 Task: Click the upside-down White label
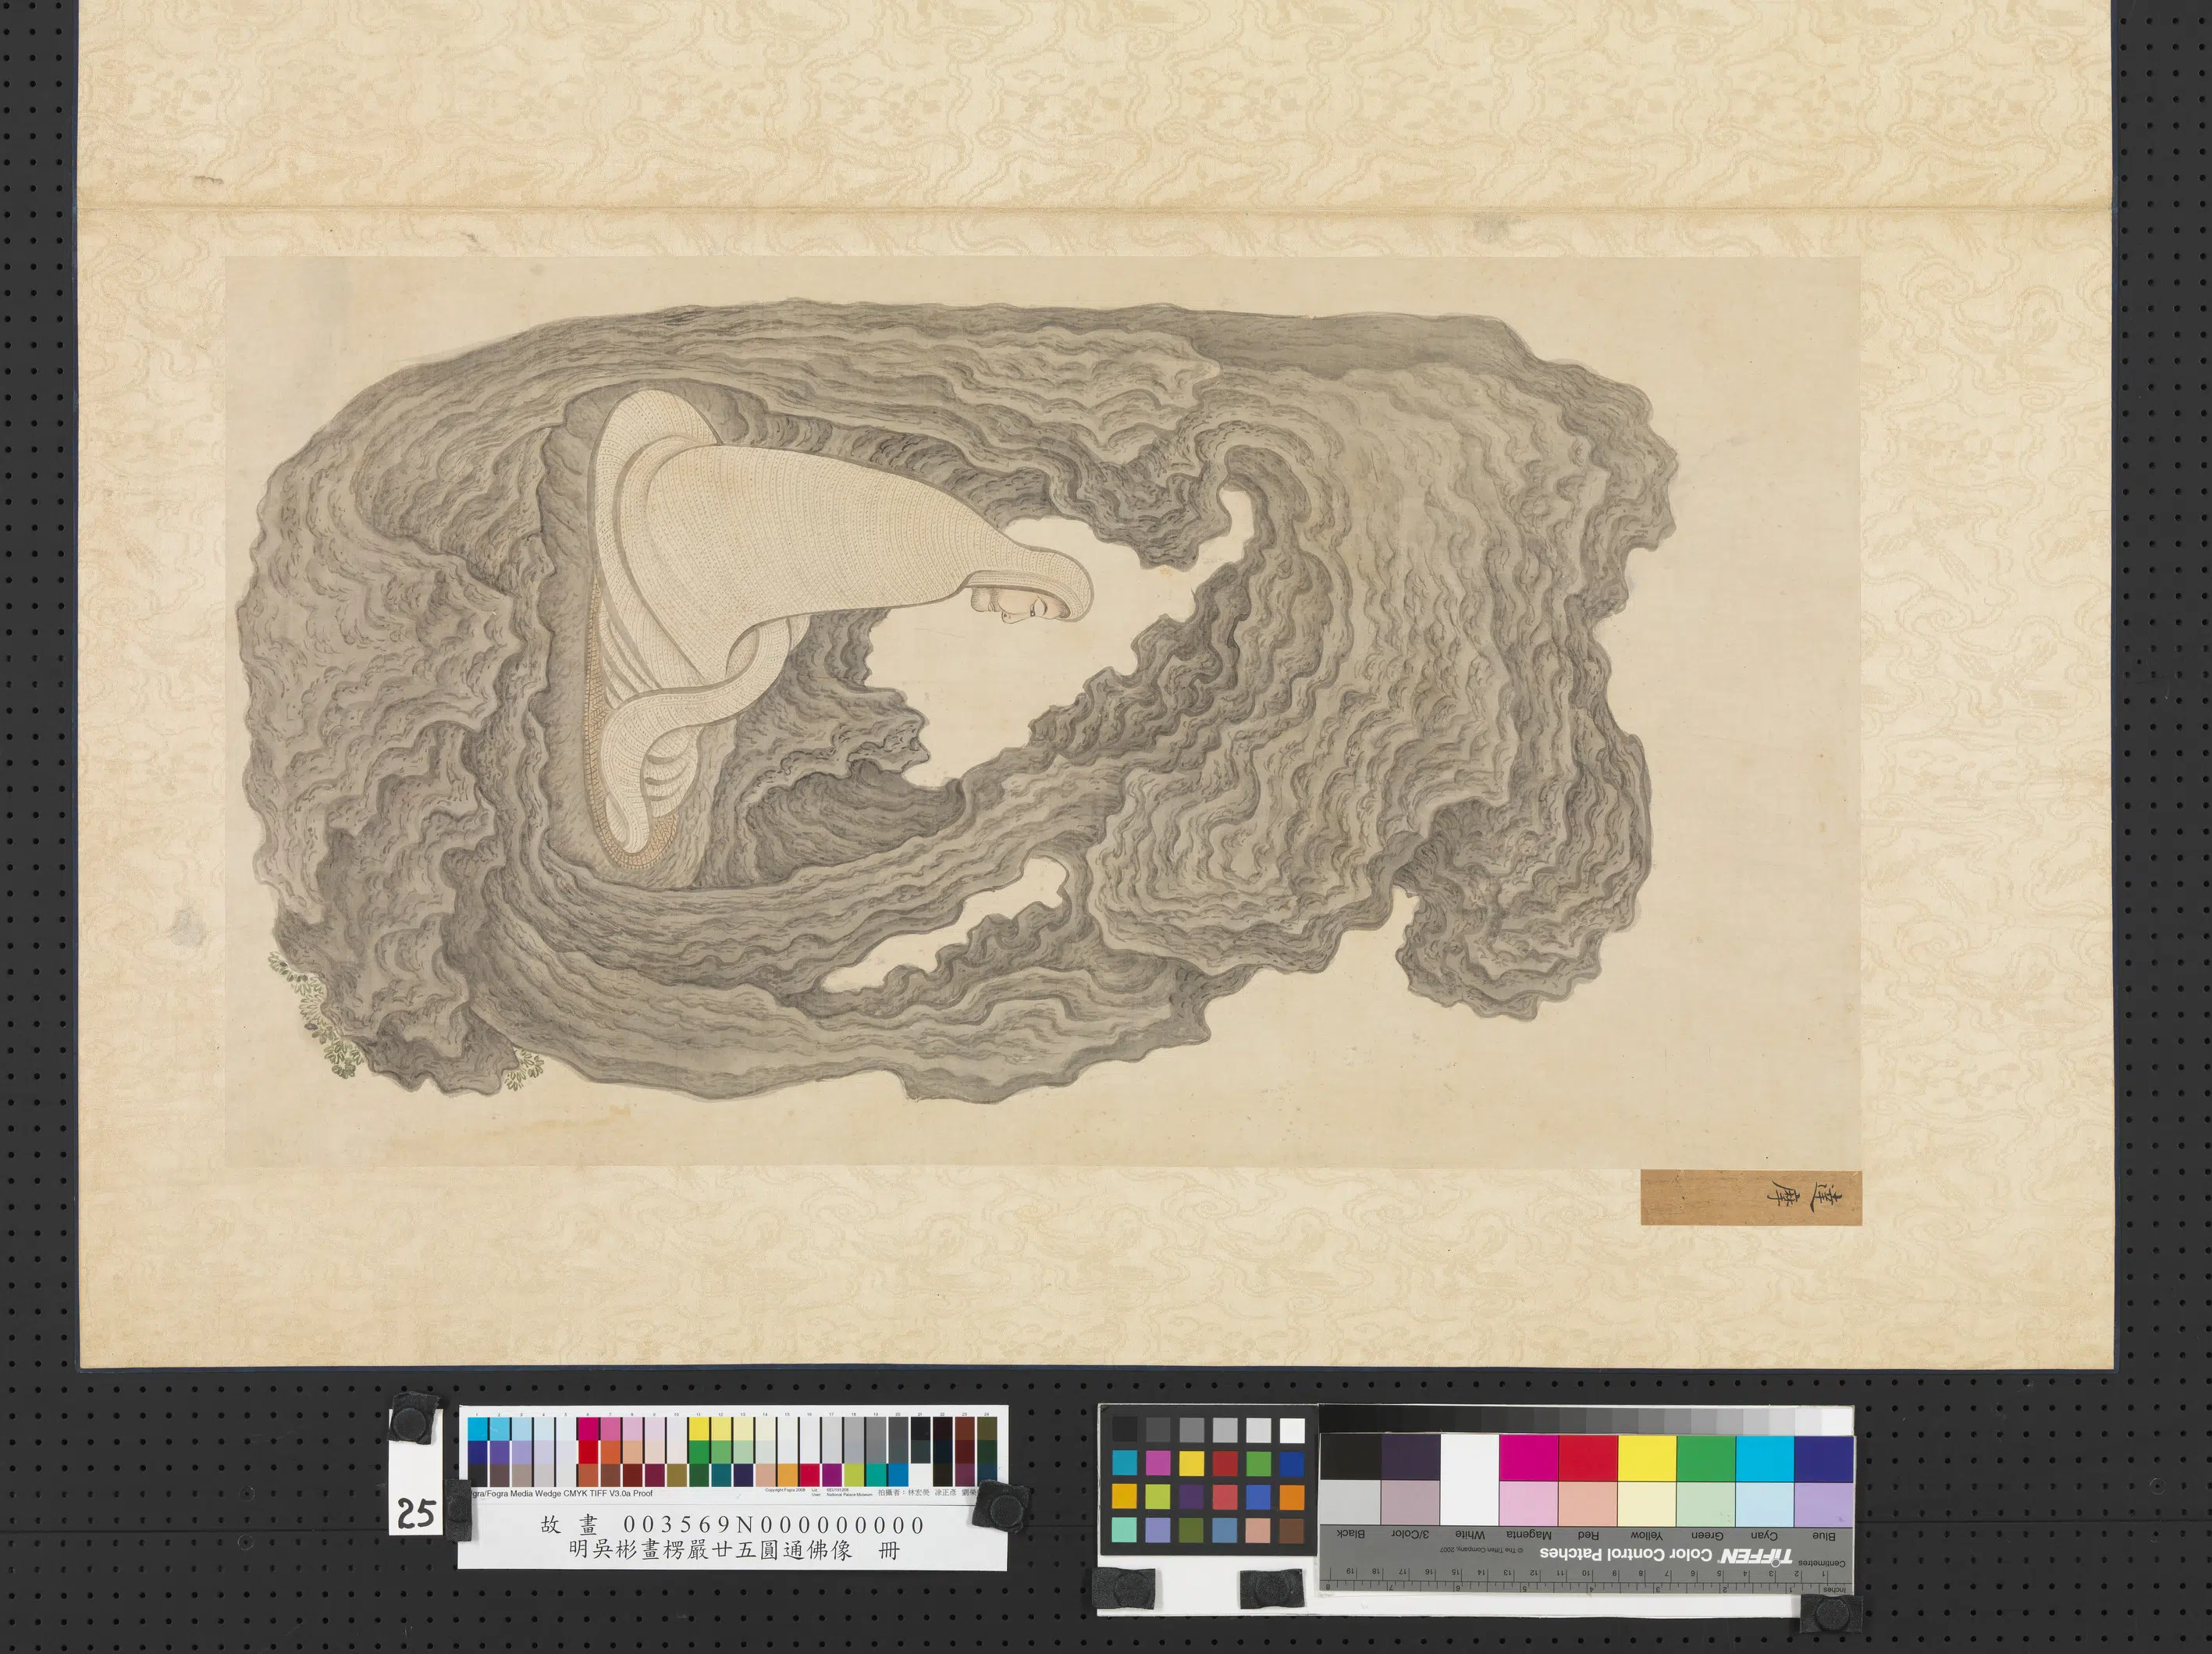(x=1470, y=1535)
